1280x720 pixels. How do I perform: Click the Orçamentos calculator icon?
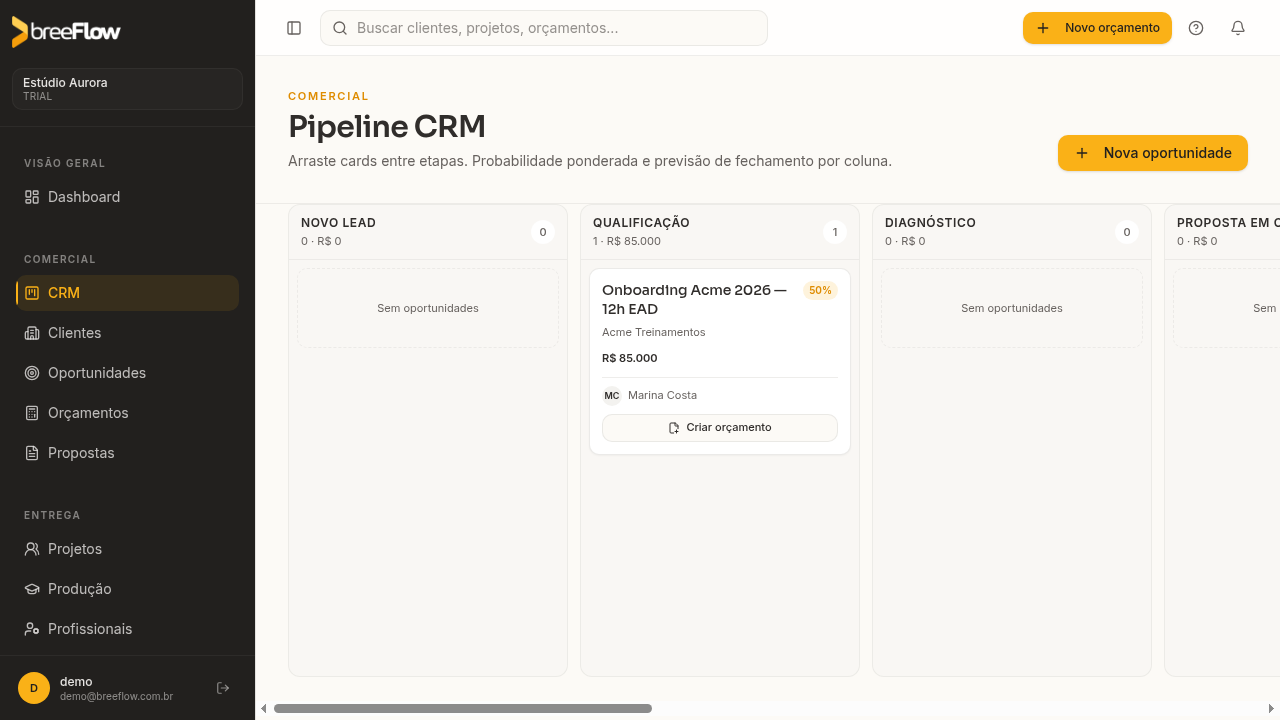point(32,413)
